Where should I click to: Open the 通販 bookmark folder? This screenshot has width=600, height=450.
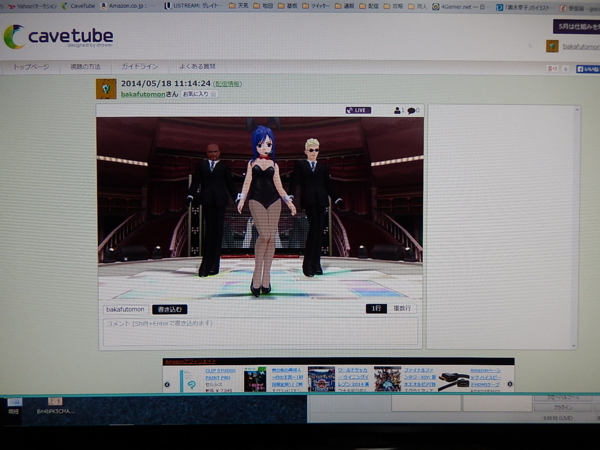pyautogui.click(x=344, y=6)
